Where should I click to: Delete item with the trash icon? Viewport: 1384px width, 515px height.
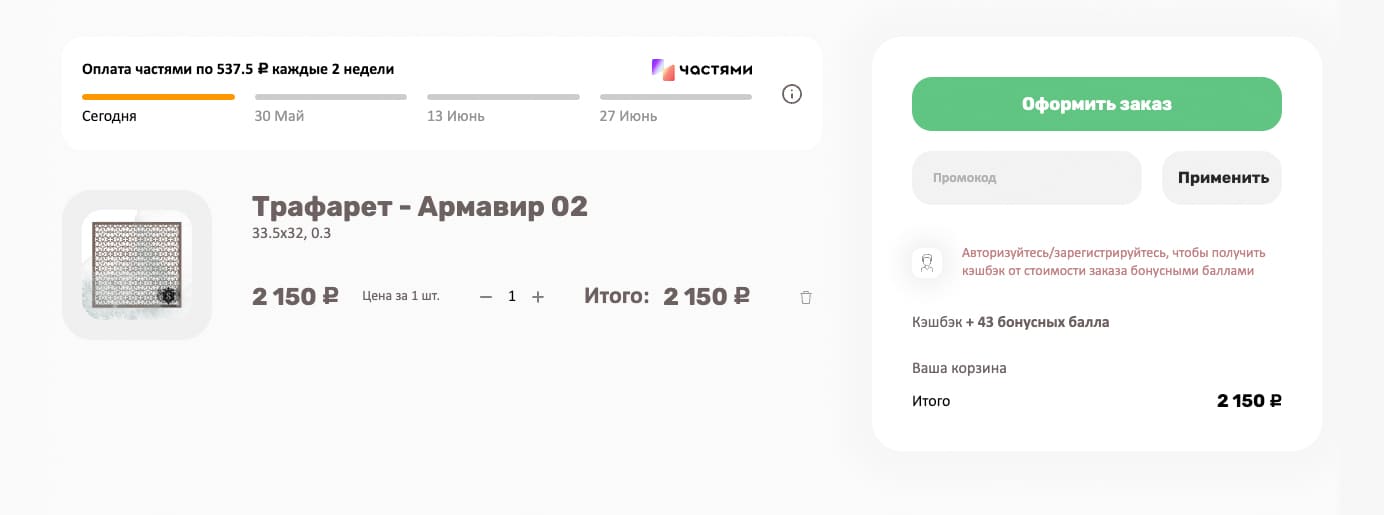806,297
